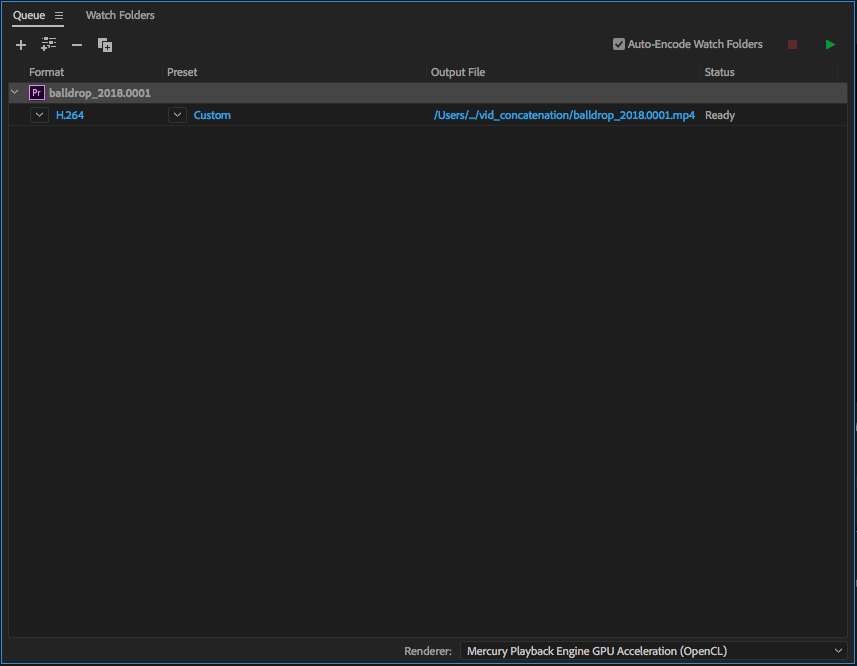The height and width of the screenshot is (666, 857).
Task: Select the Queue tab
Action: pyautogui.click(x=29, y=16)
